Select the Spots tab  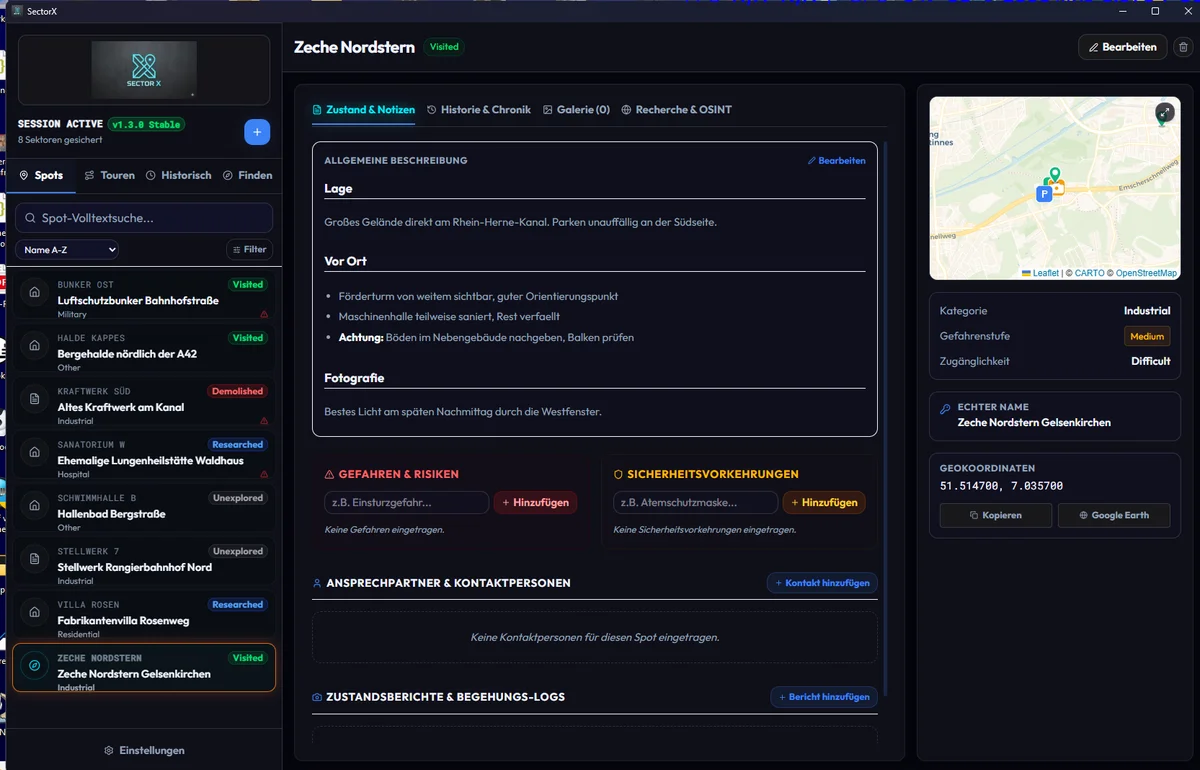41,175
